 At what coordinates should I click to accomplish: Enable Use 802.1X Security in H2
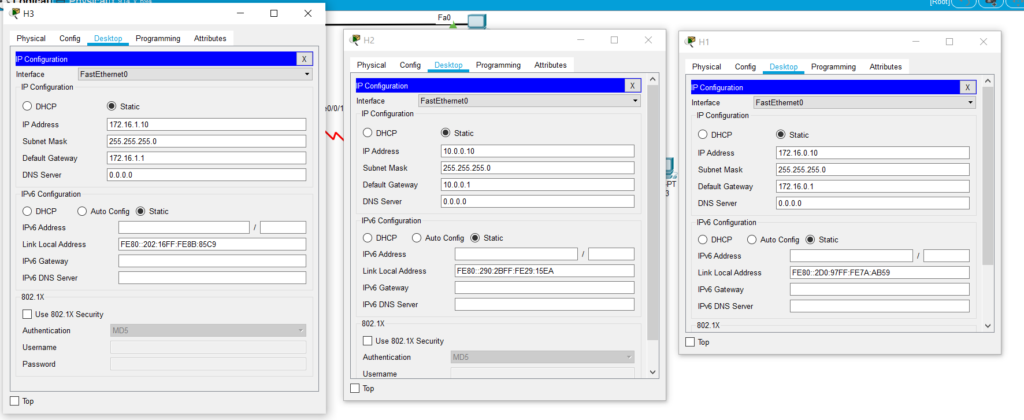coord(368,340)
